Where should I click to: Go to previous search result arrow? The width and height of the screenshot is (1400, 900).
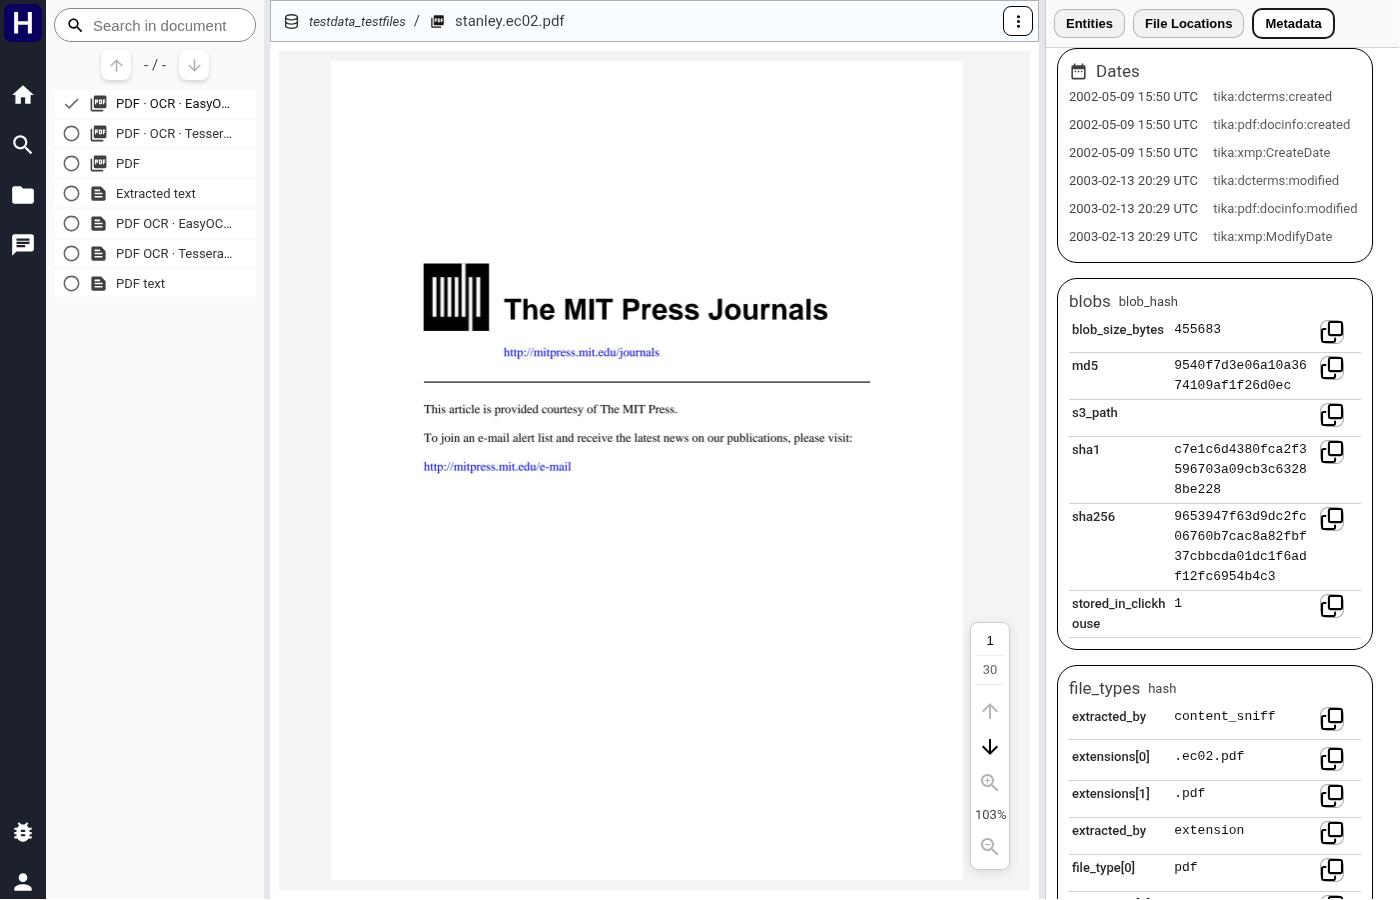click(117, 66)
